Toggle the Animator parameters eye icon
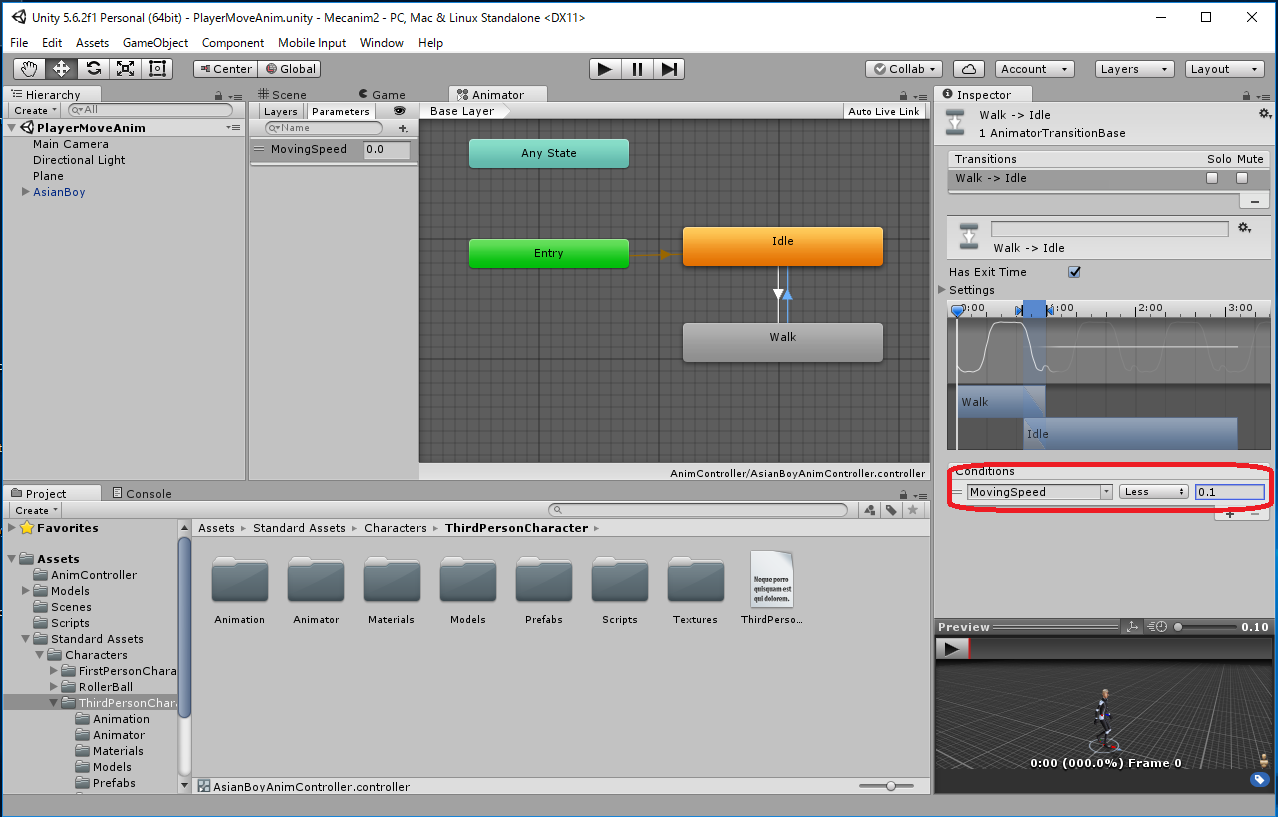 pyautogui.click(x=400, y=111)
